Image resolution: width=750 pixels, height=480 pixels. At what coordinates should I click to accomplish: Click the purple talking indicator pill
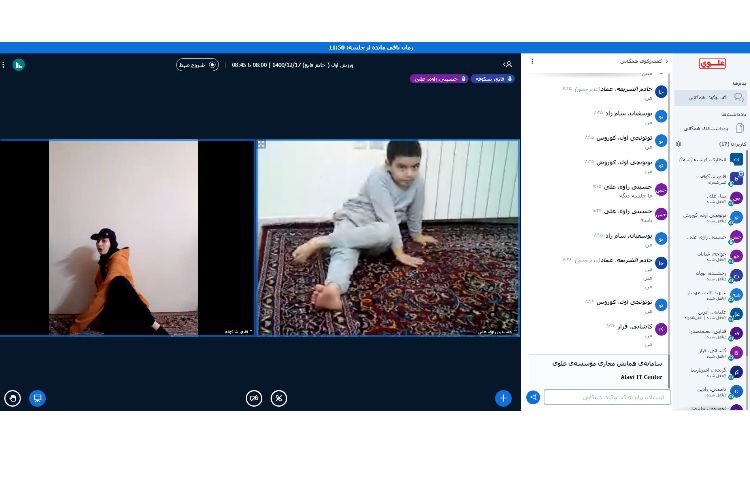point(438,78)
